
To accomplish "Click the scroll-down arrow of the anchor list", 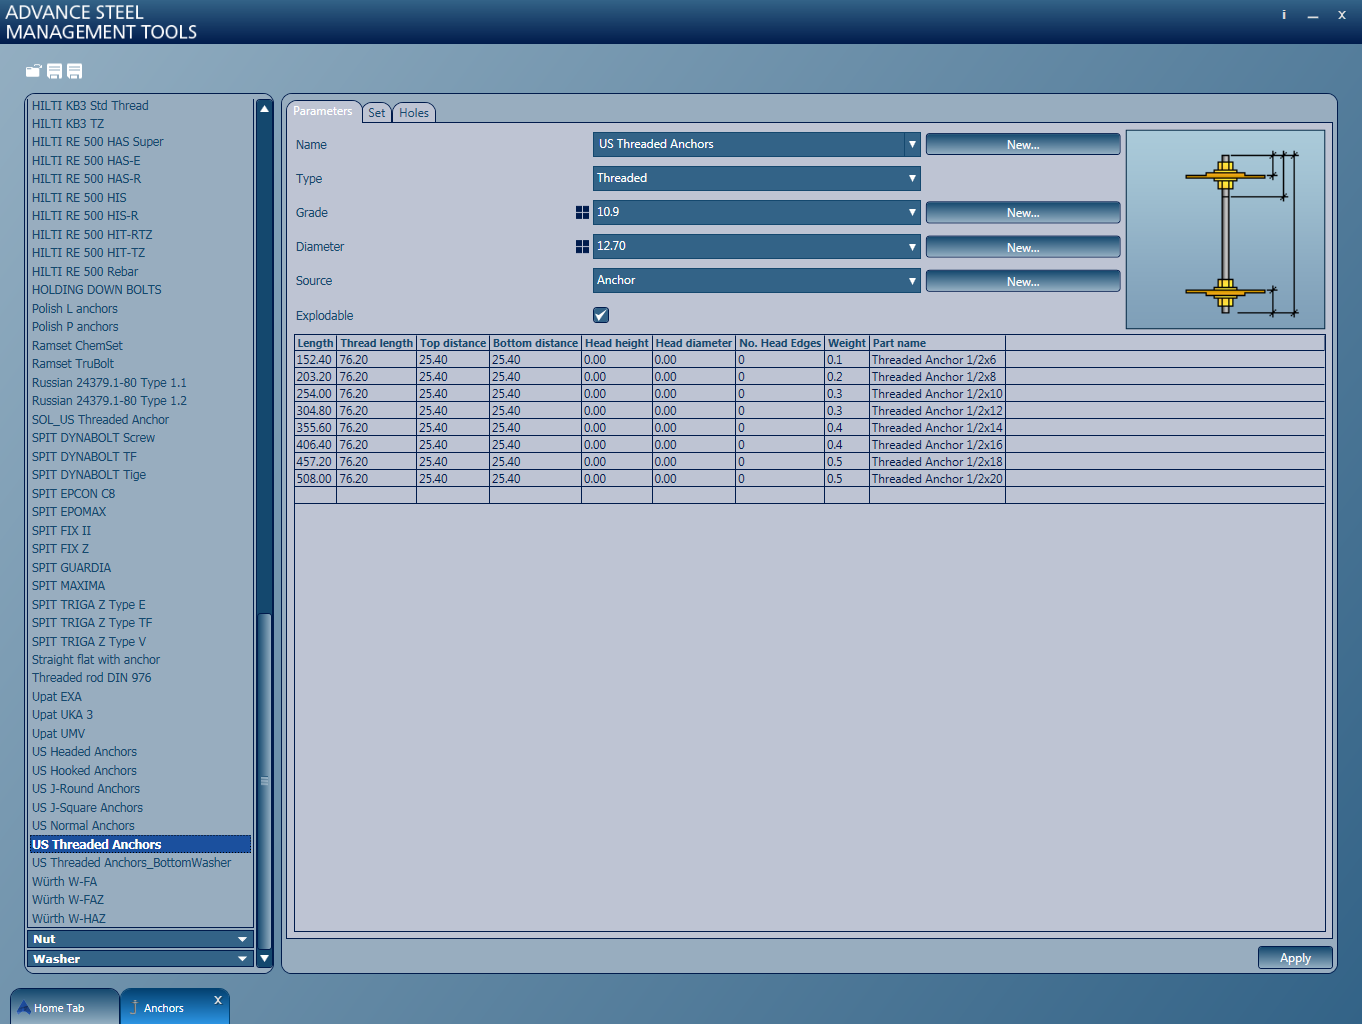I will pos(264,958).
